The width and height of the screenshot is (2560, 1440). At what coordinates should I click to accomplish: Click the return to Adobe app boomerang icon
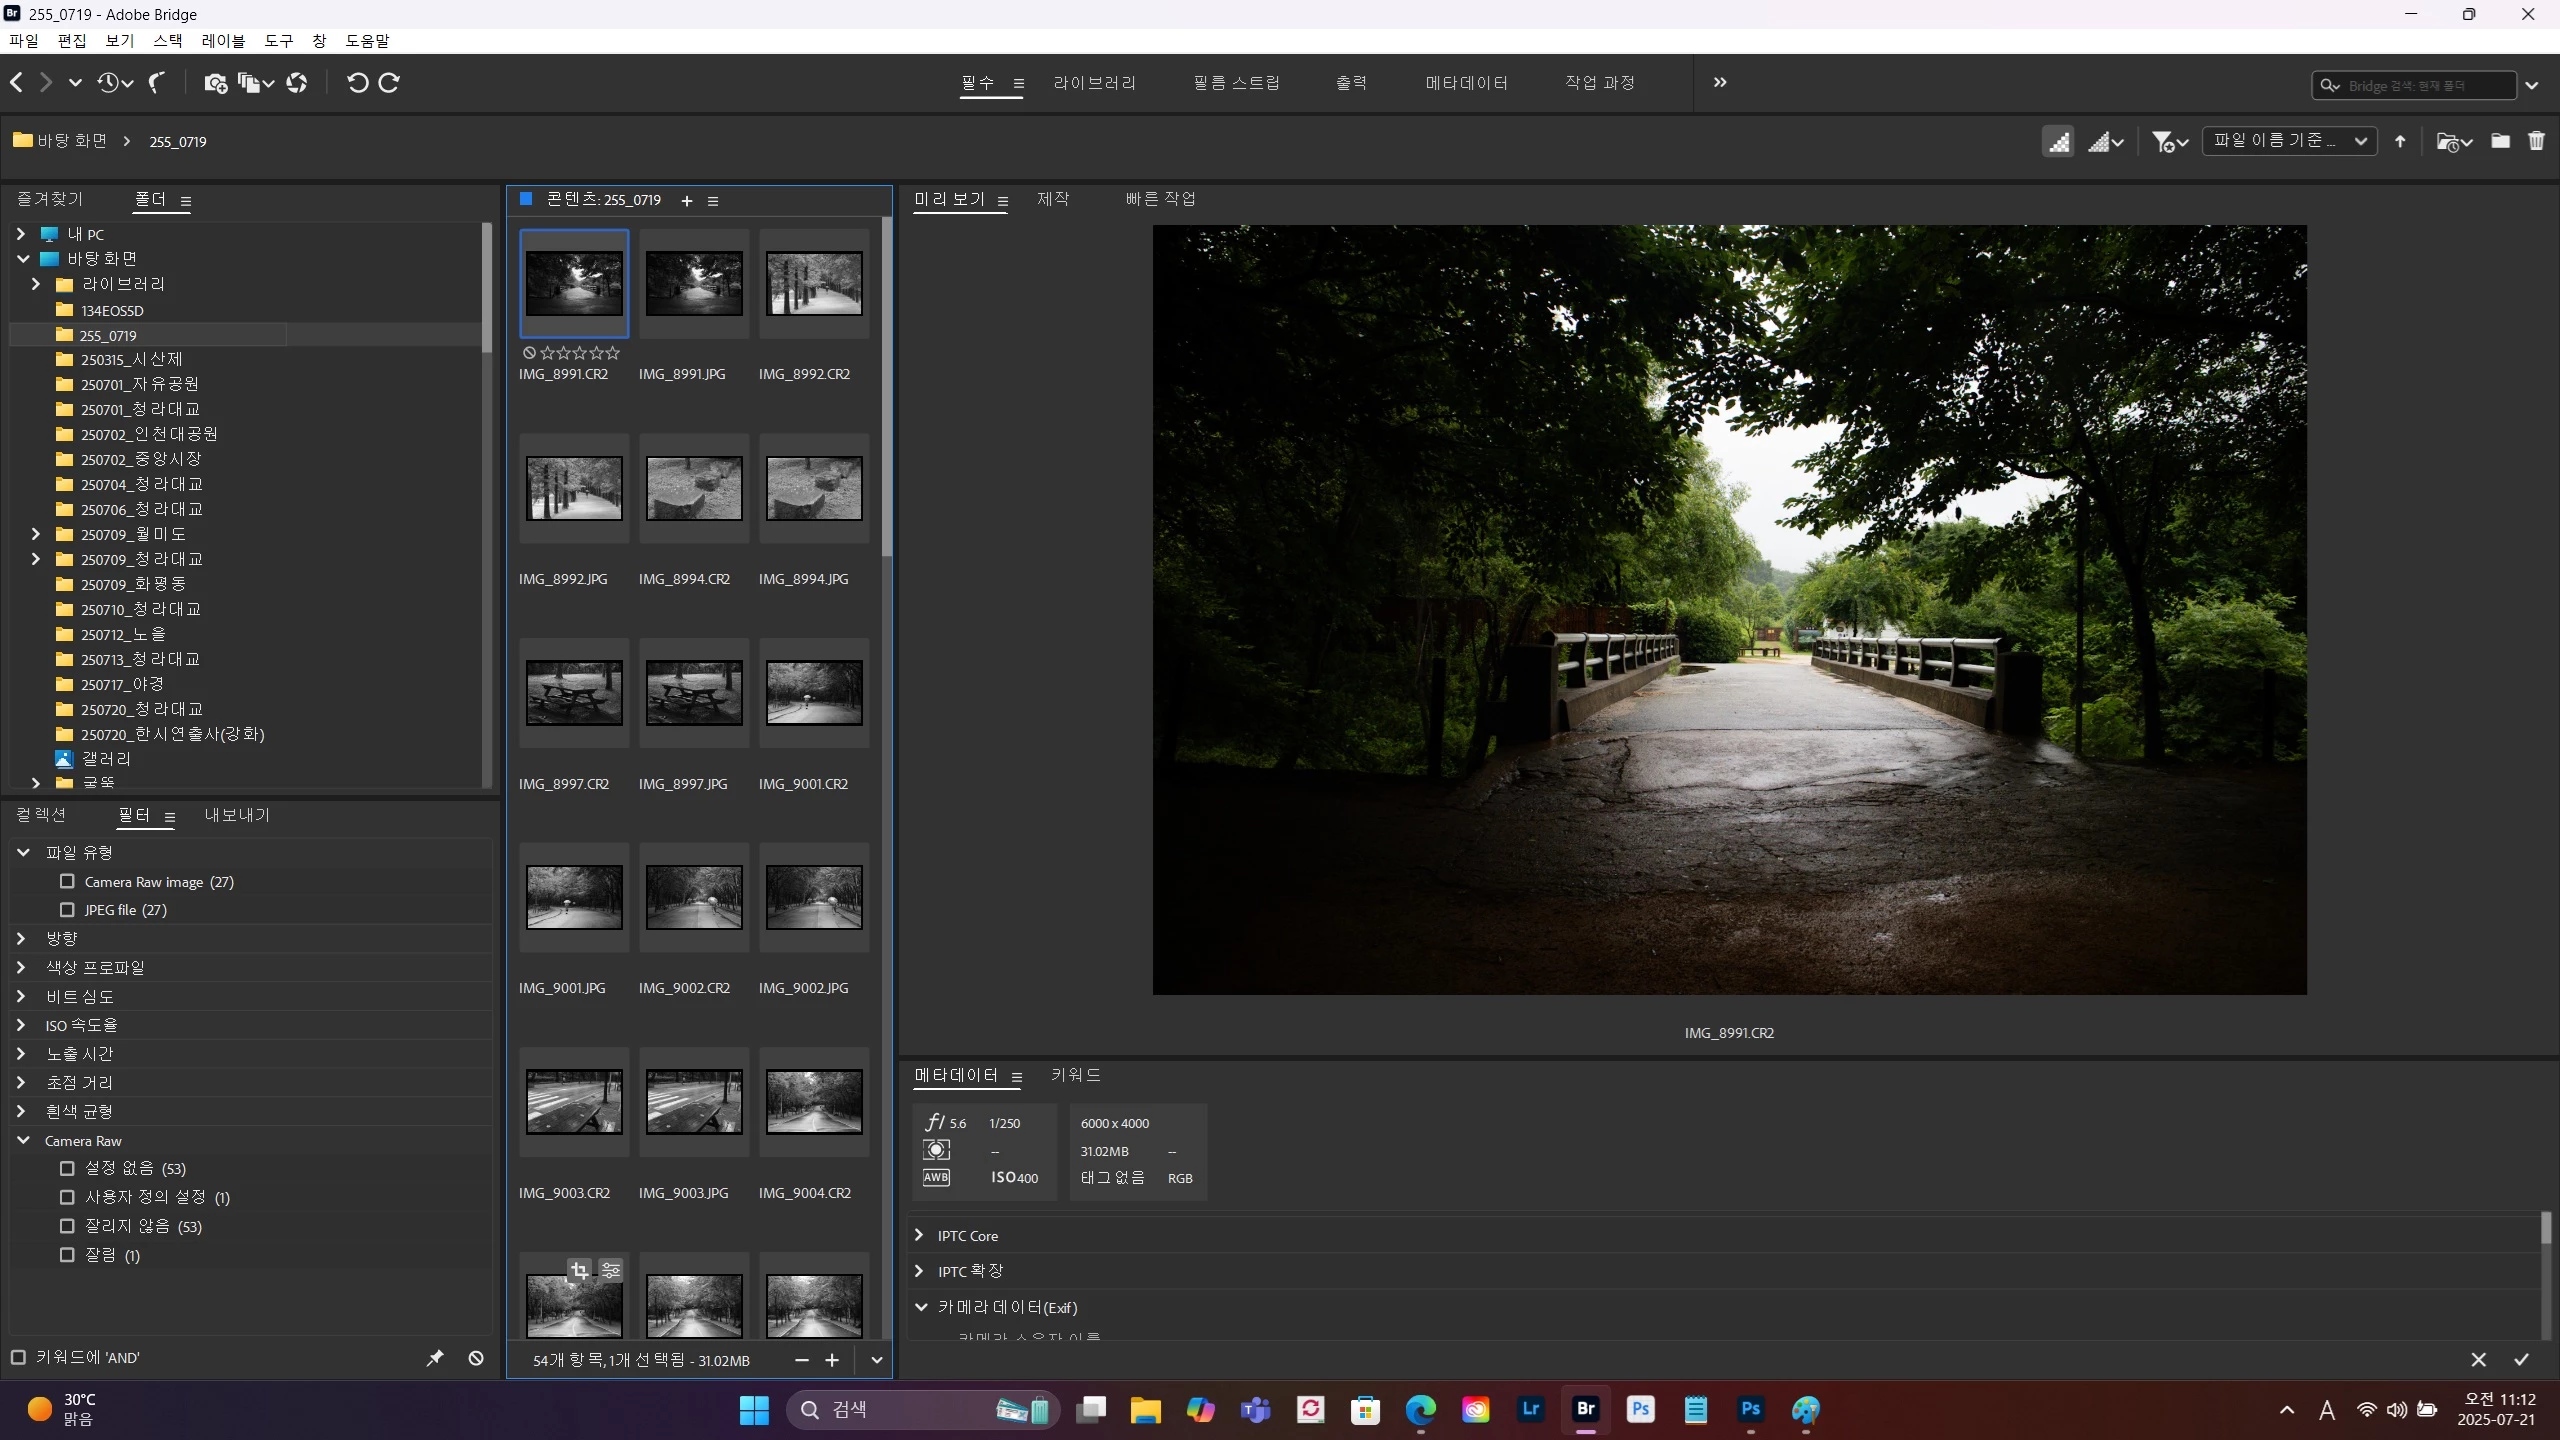(x=157, y=83)
